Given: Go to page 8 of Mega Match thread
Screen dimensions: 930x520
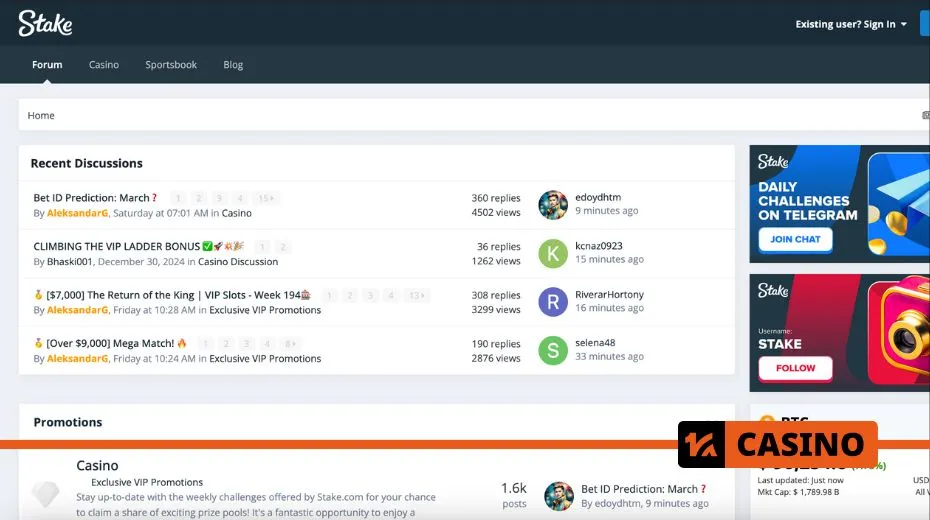Looking at the screenshot, I should click(x=290, y=344).
